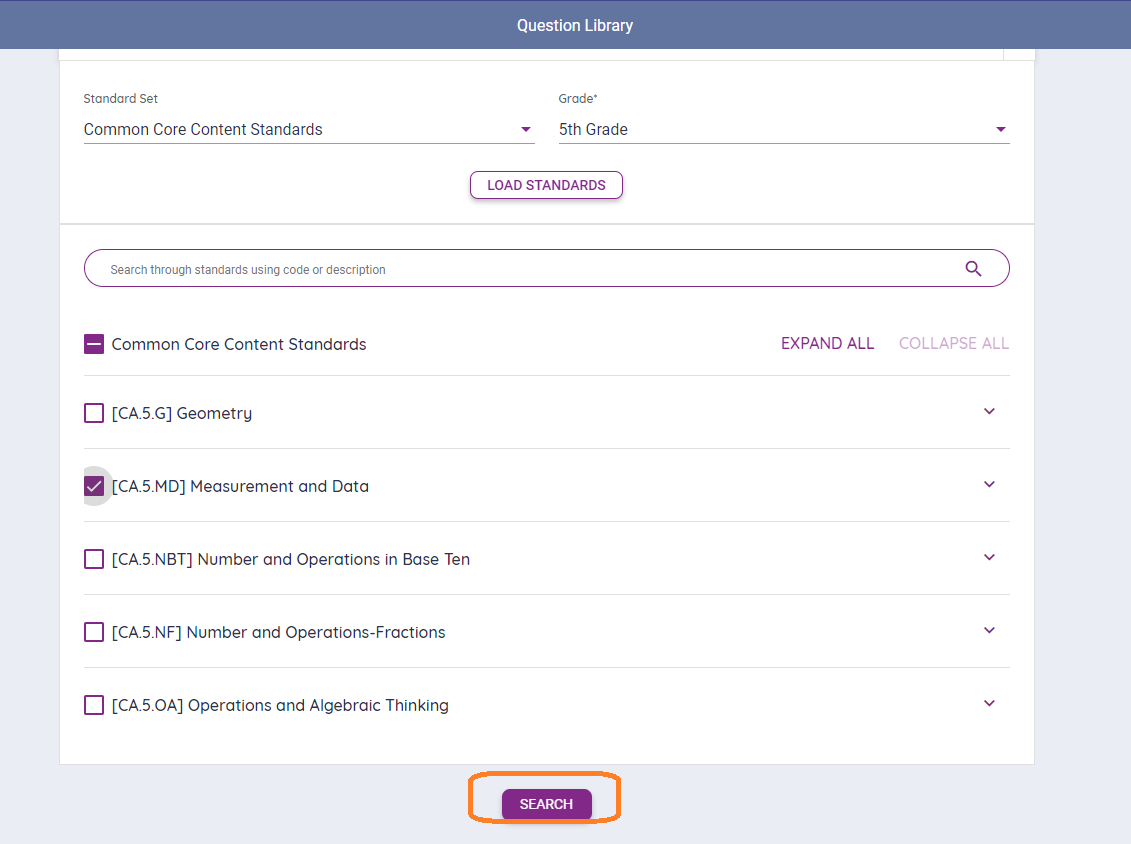Click the Load Standards button
The height and width of the screenshot is (844, 1131).
[x=546, y=185]
